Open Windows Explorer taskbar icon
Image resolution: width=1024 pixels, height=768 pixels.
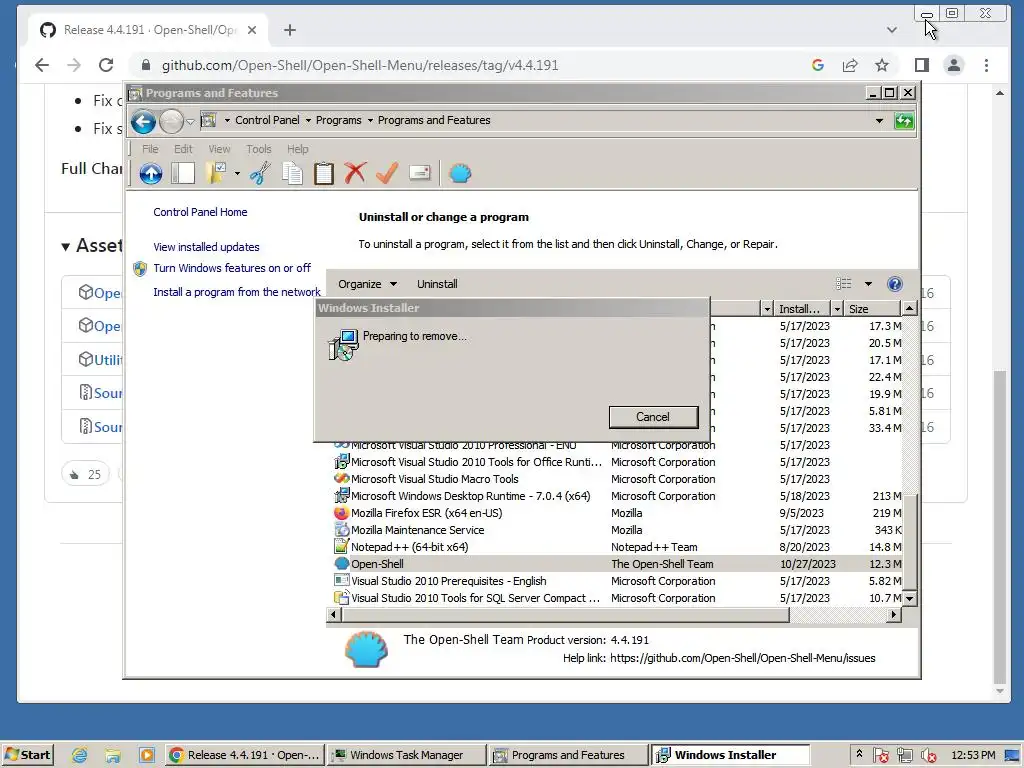tap(113, 755)
